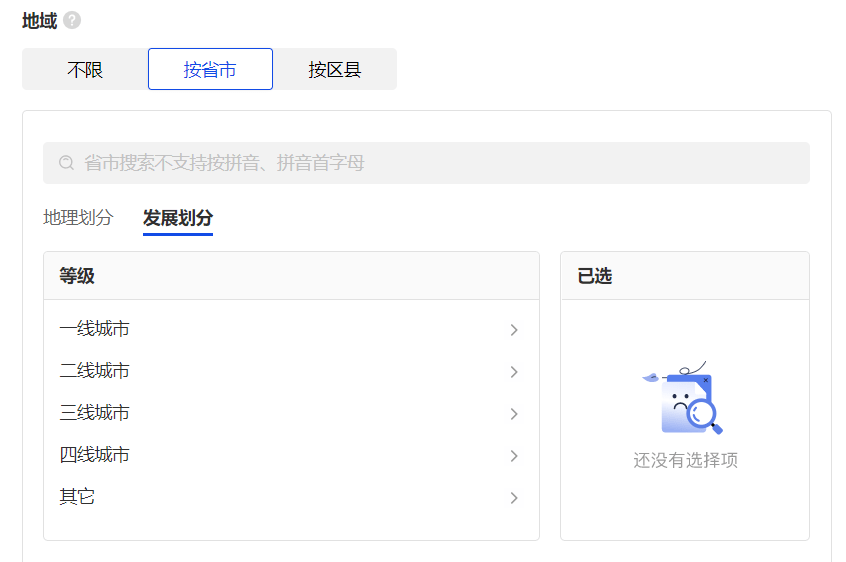Expand 三线城市 using its chevron arrow

tap(514, 414)
